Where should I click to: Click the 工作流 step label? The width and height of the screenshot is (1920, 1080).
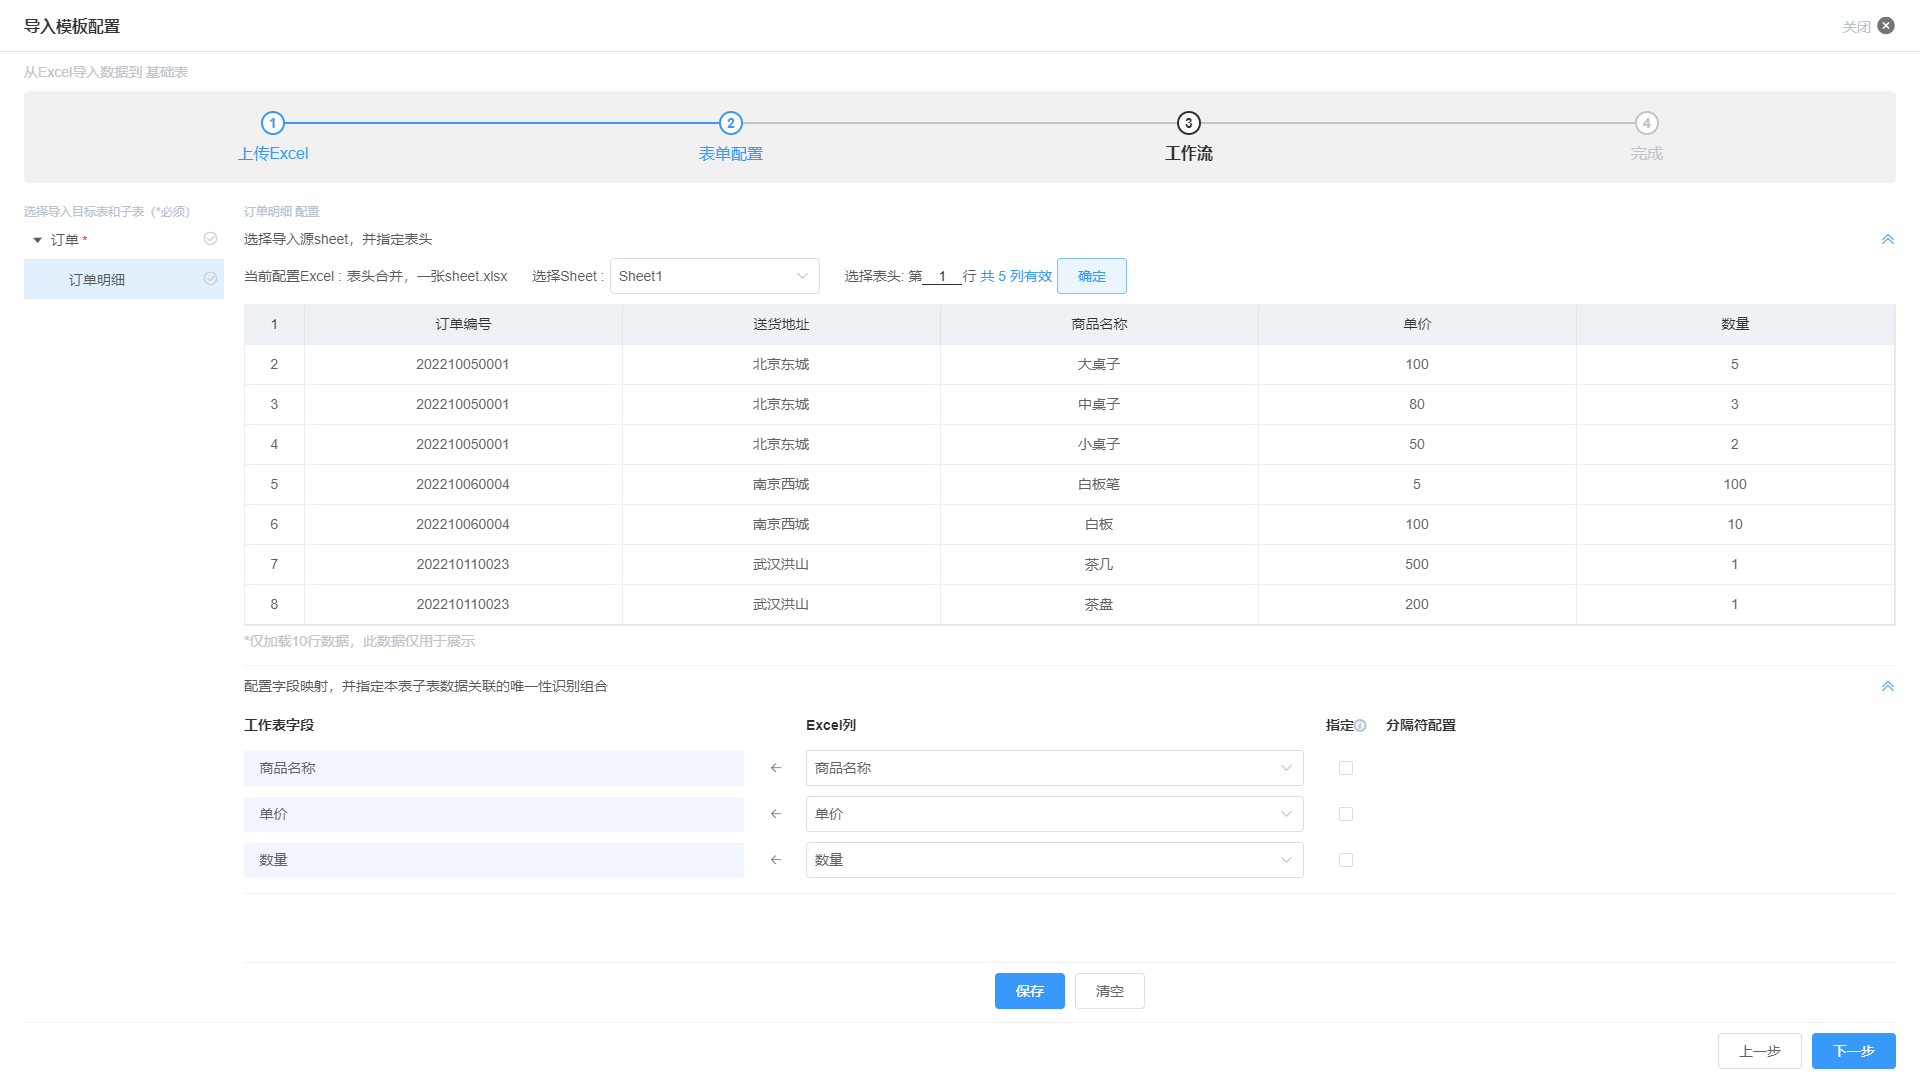[x=1189, y=153]
